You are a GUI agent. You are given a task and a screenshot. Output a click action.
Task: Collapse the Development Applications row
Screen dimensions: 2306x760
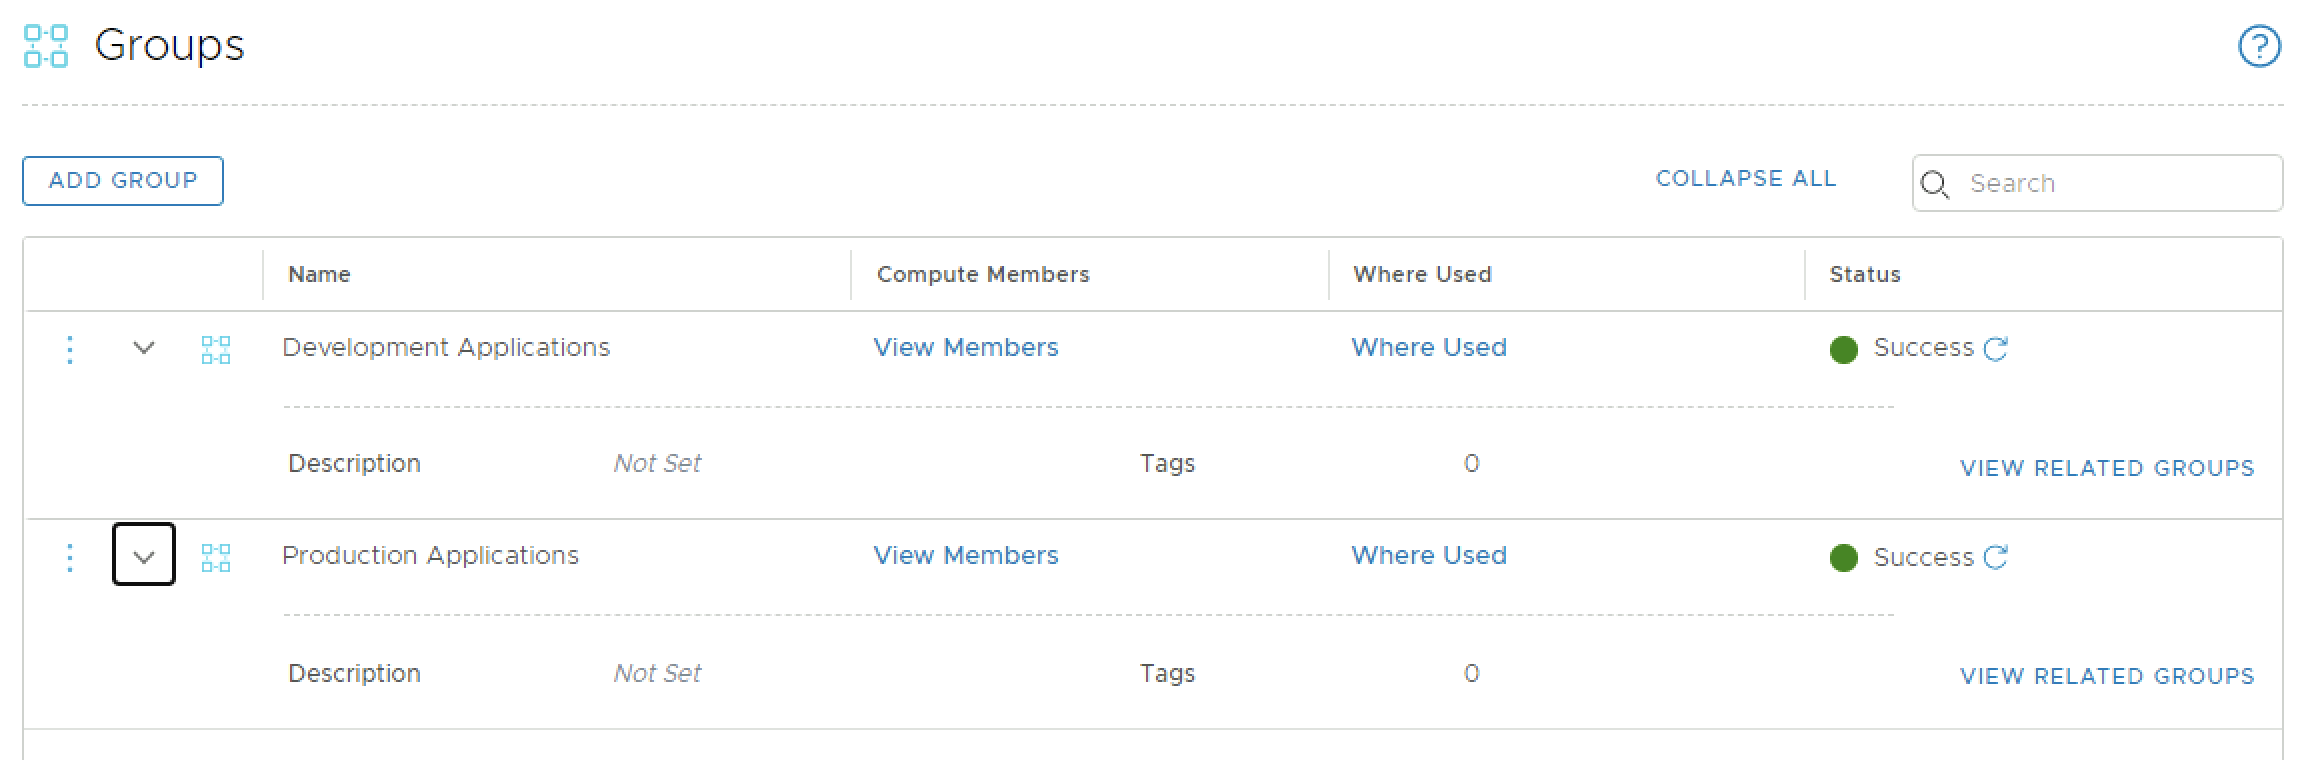click(x=144, y=348)
